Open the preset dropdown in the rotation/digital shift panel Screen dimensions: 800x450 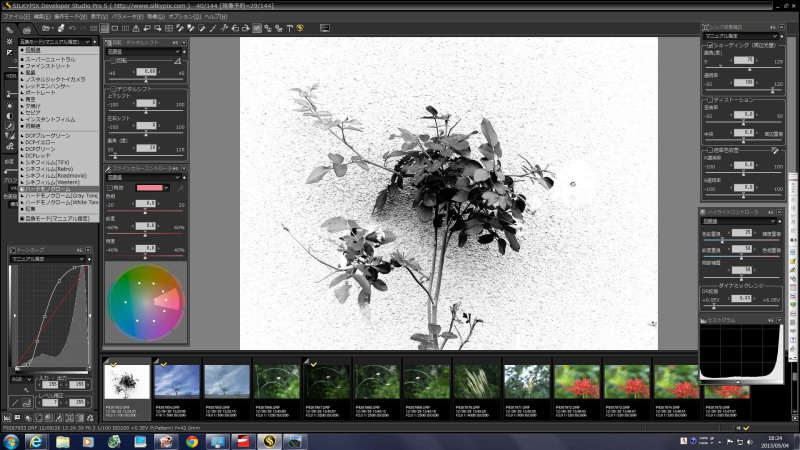pyautogui.click(x=143, y=52)
